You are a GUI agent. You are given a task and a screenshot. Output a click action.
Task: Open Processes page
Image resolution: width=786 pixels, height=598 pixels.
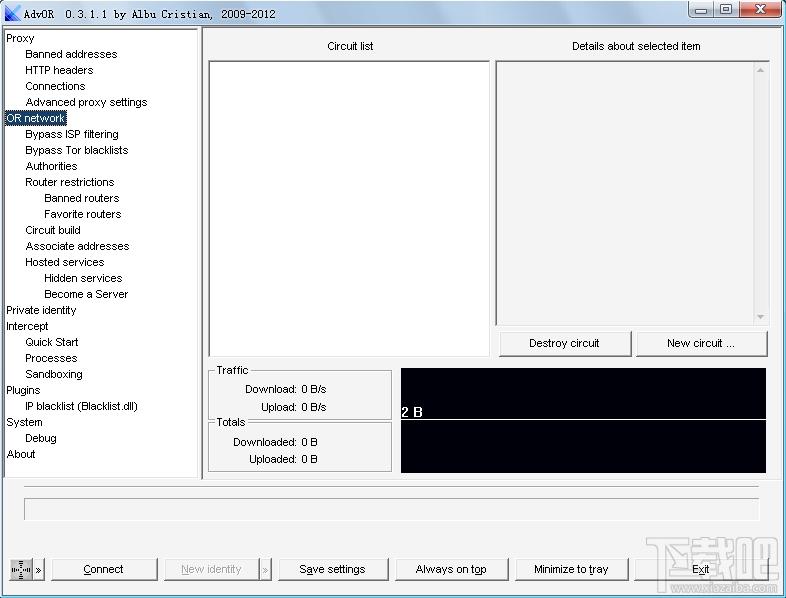tap(51, 359)
